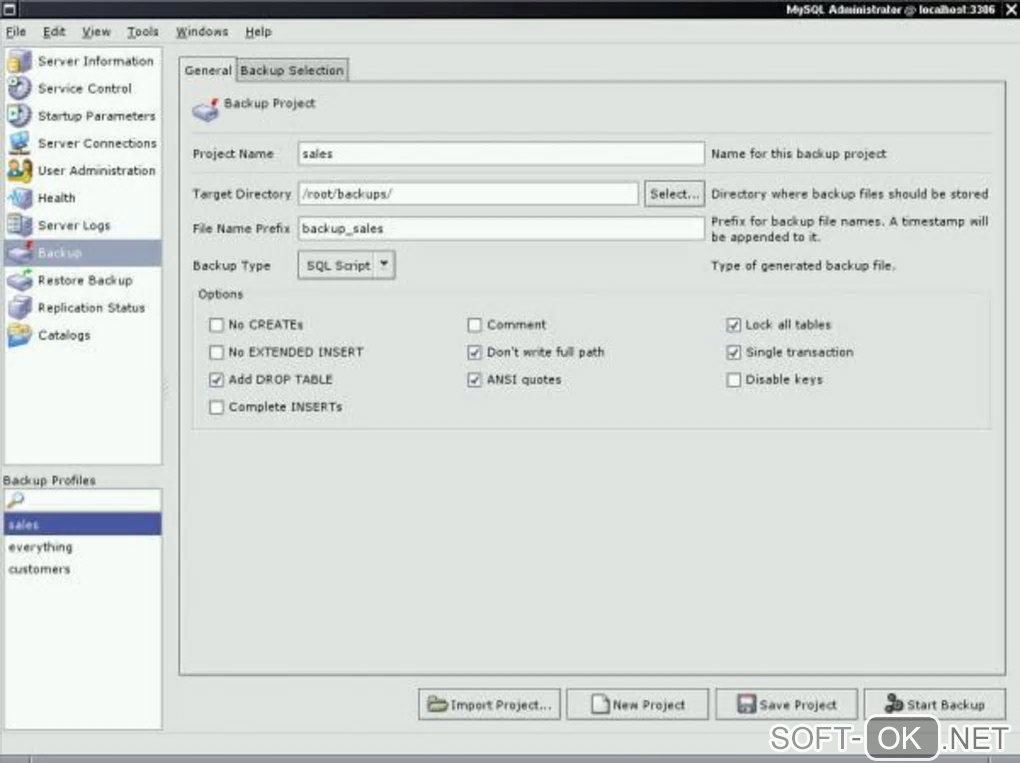Open the File menu
Image resolution: width=1020 pixels, height=763 pixels.
click(16, 31)
